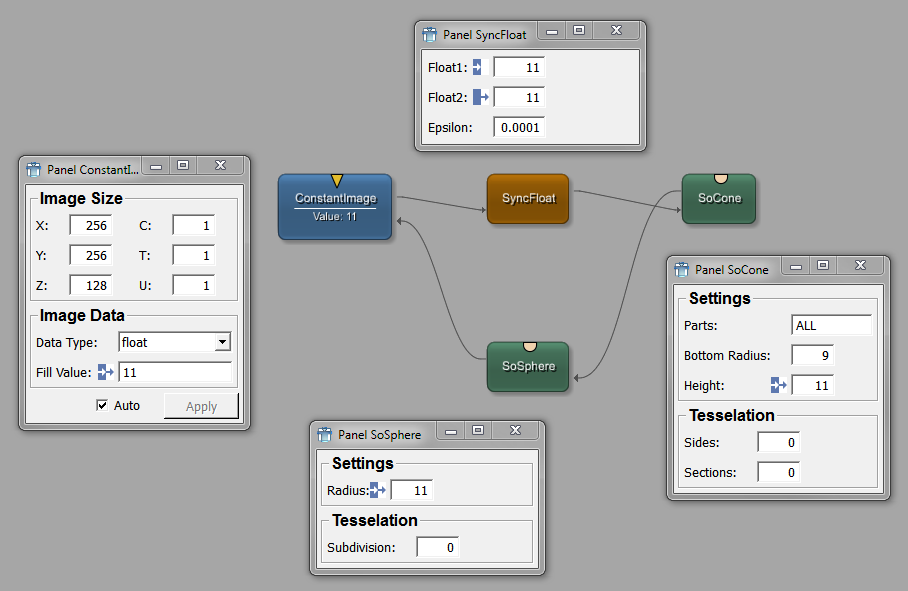Viewport: 908px width, 591px height.
Task: Click the ConstantImage module node
Action: click(x=334, y=207)
